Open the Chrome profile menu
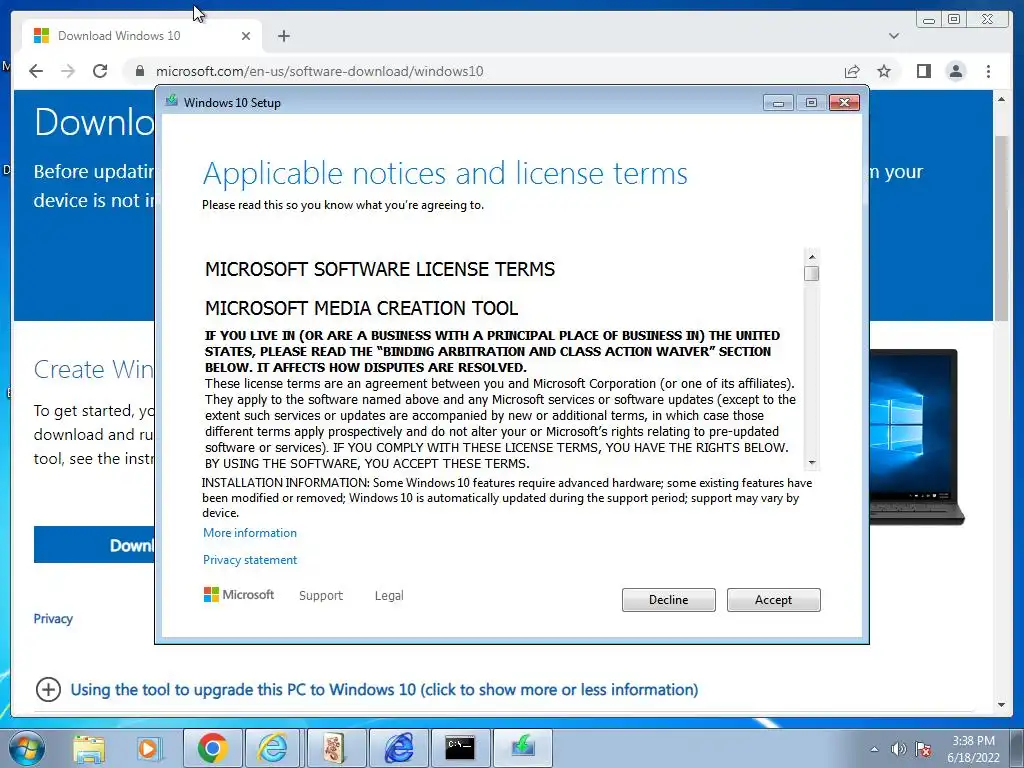Image resolution: width=1024 pixels, height=768 pixels. point(956,71)
